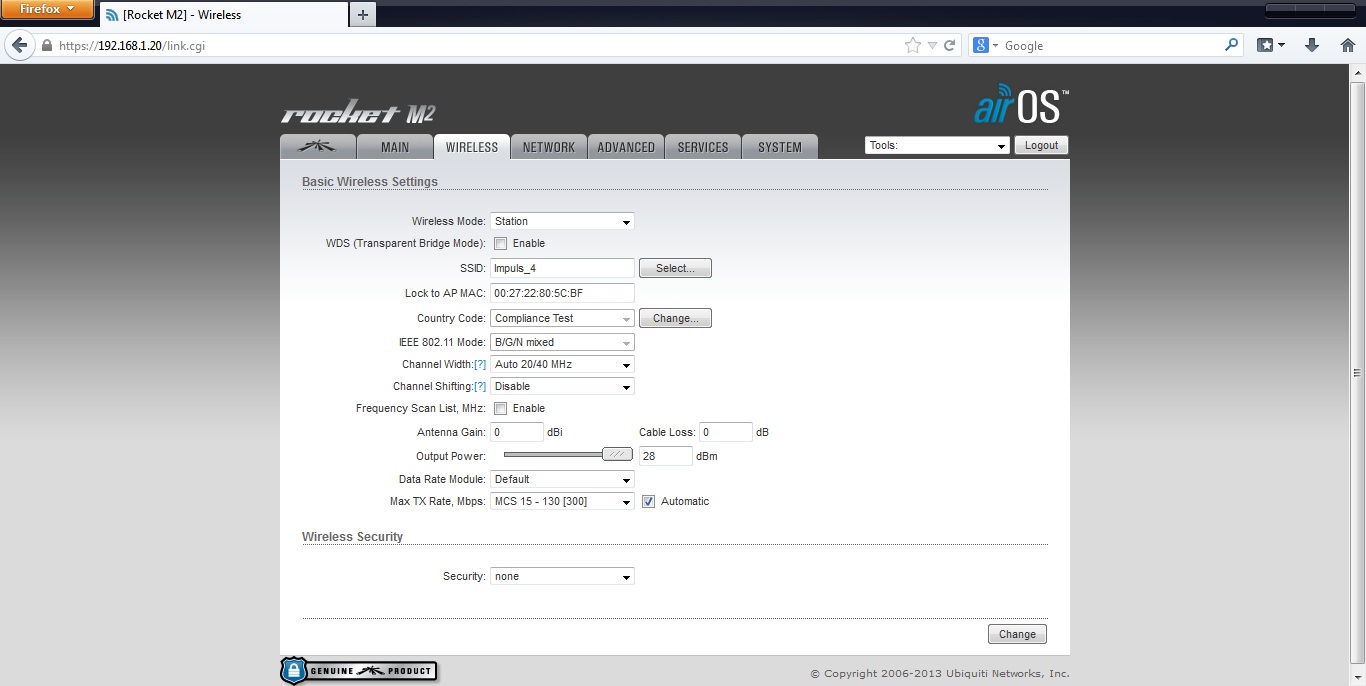Expand the Channel Width dropdown
This screenshot has height=686, width=1366.
562,364
